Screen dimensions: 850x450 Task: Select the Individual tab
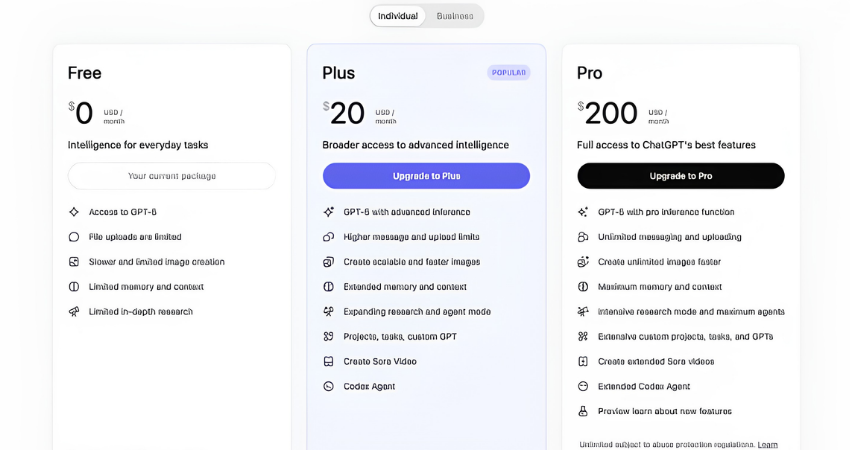point(398,16)
